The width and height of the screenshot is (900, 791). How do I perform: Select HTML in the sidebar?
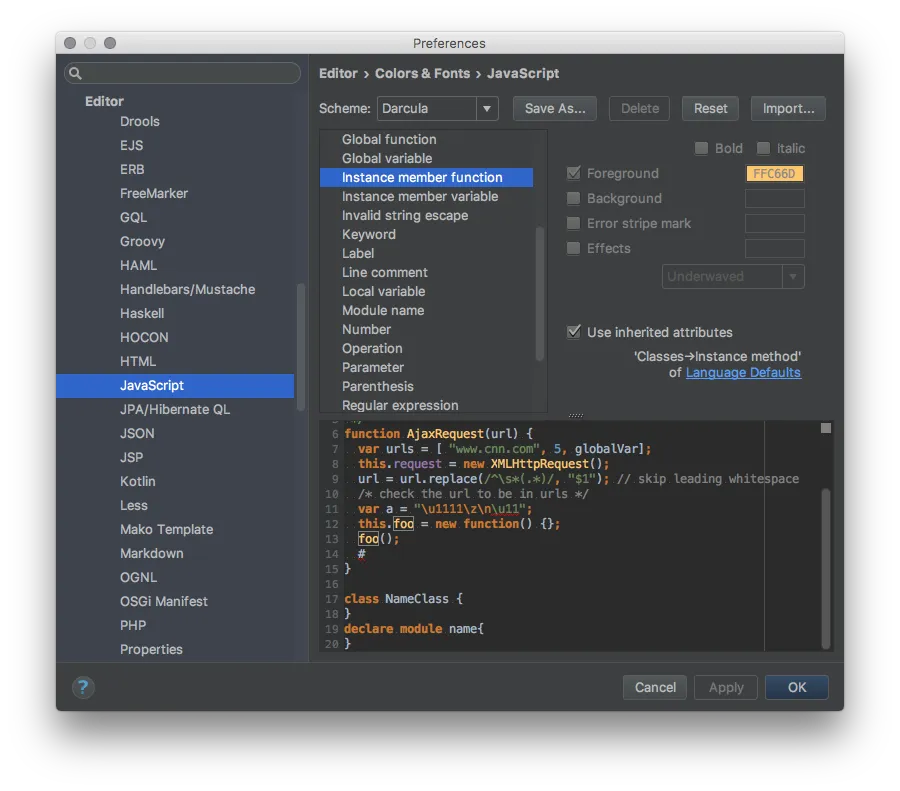(x=138, y=362)
